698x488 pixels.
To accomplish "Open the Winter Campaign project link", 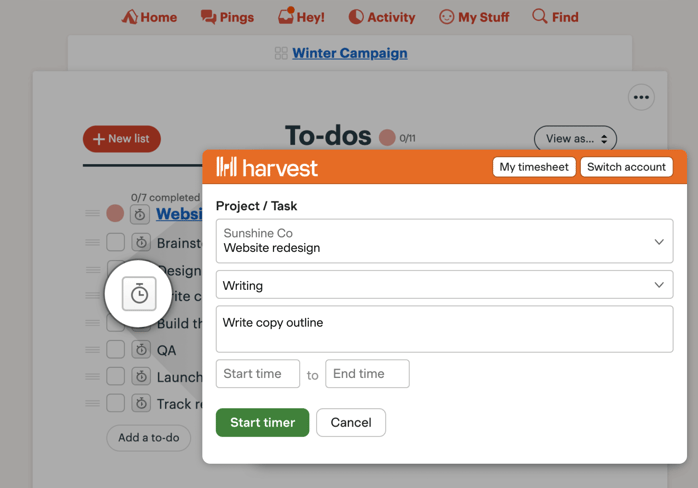I will [x=349, y=53].
